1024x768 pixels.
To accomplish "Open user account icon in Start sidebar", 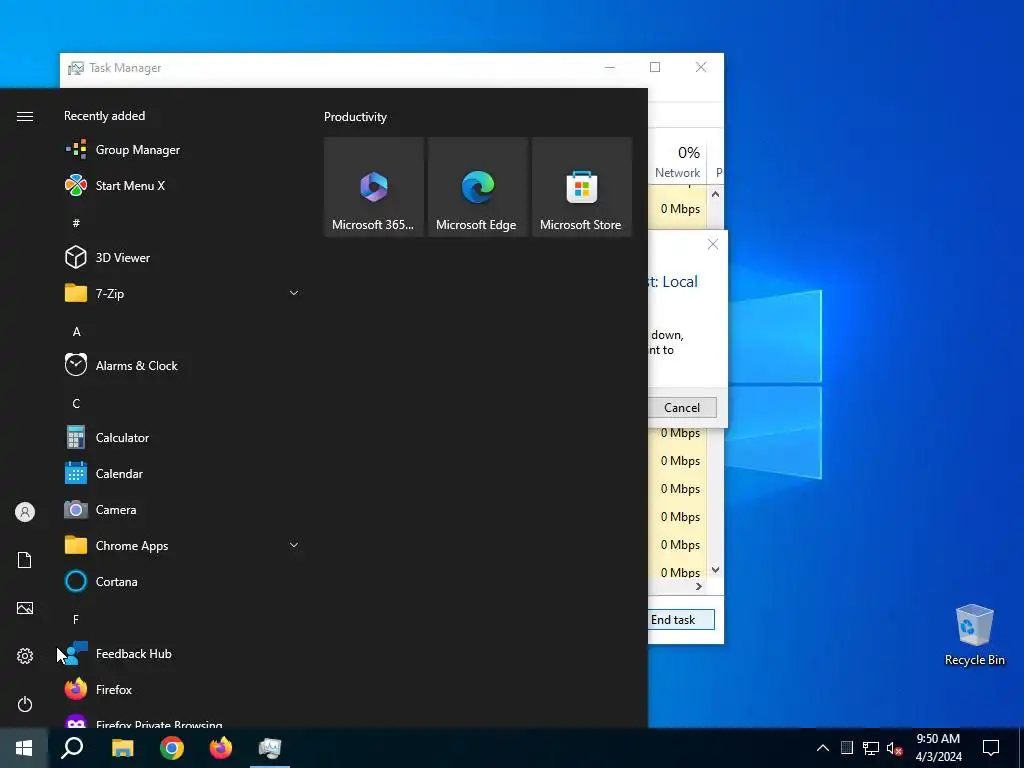I will [25, 512].
